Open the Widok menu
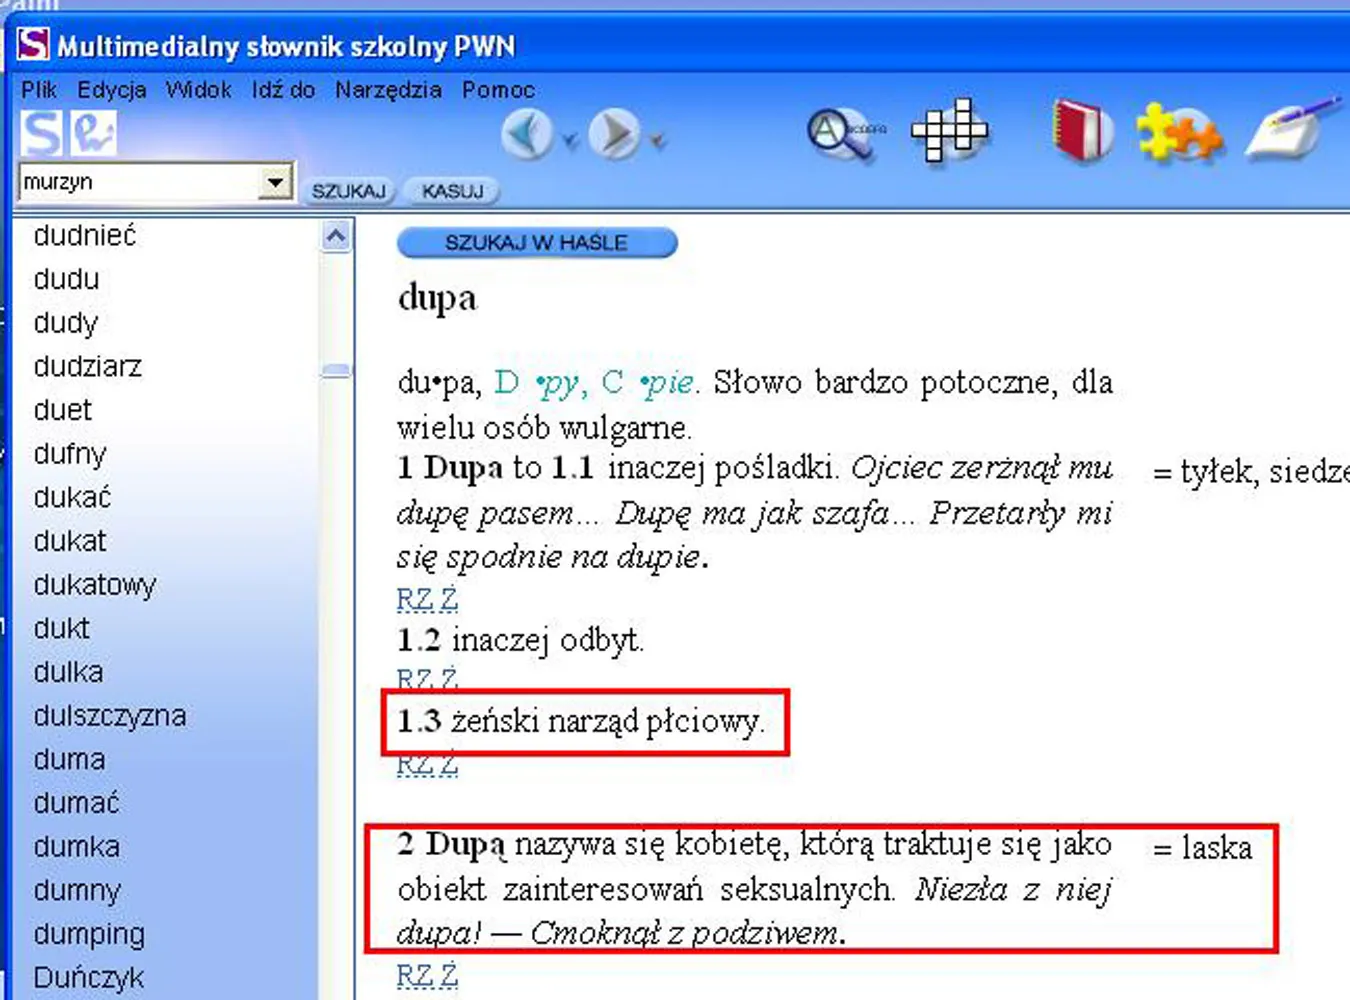This screenshot has height=1000, width=1350. tap(198, 90)
